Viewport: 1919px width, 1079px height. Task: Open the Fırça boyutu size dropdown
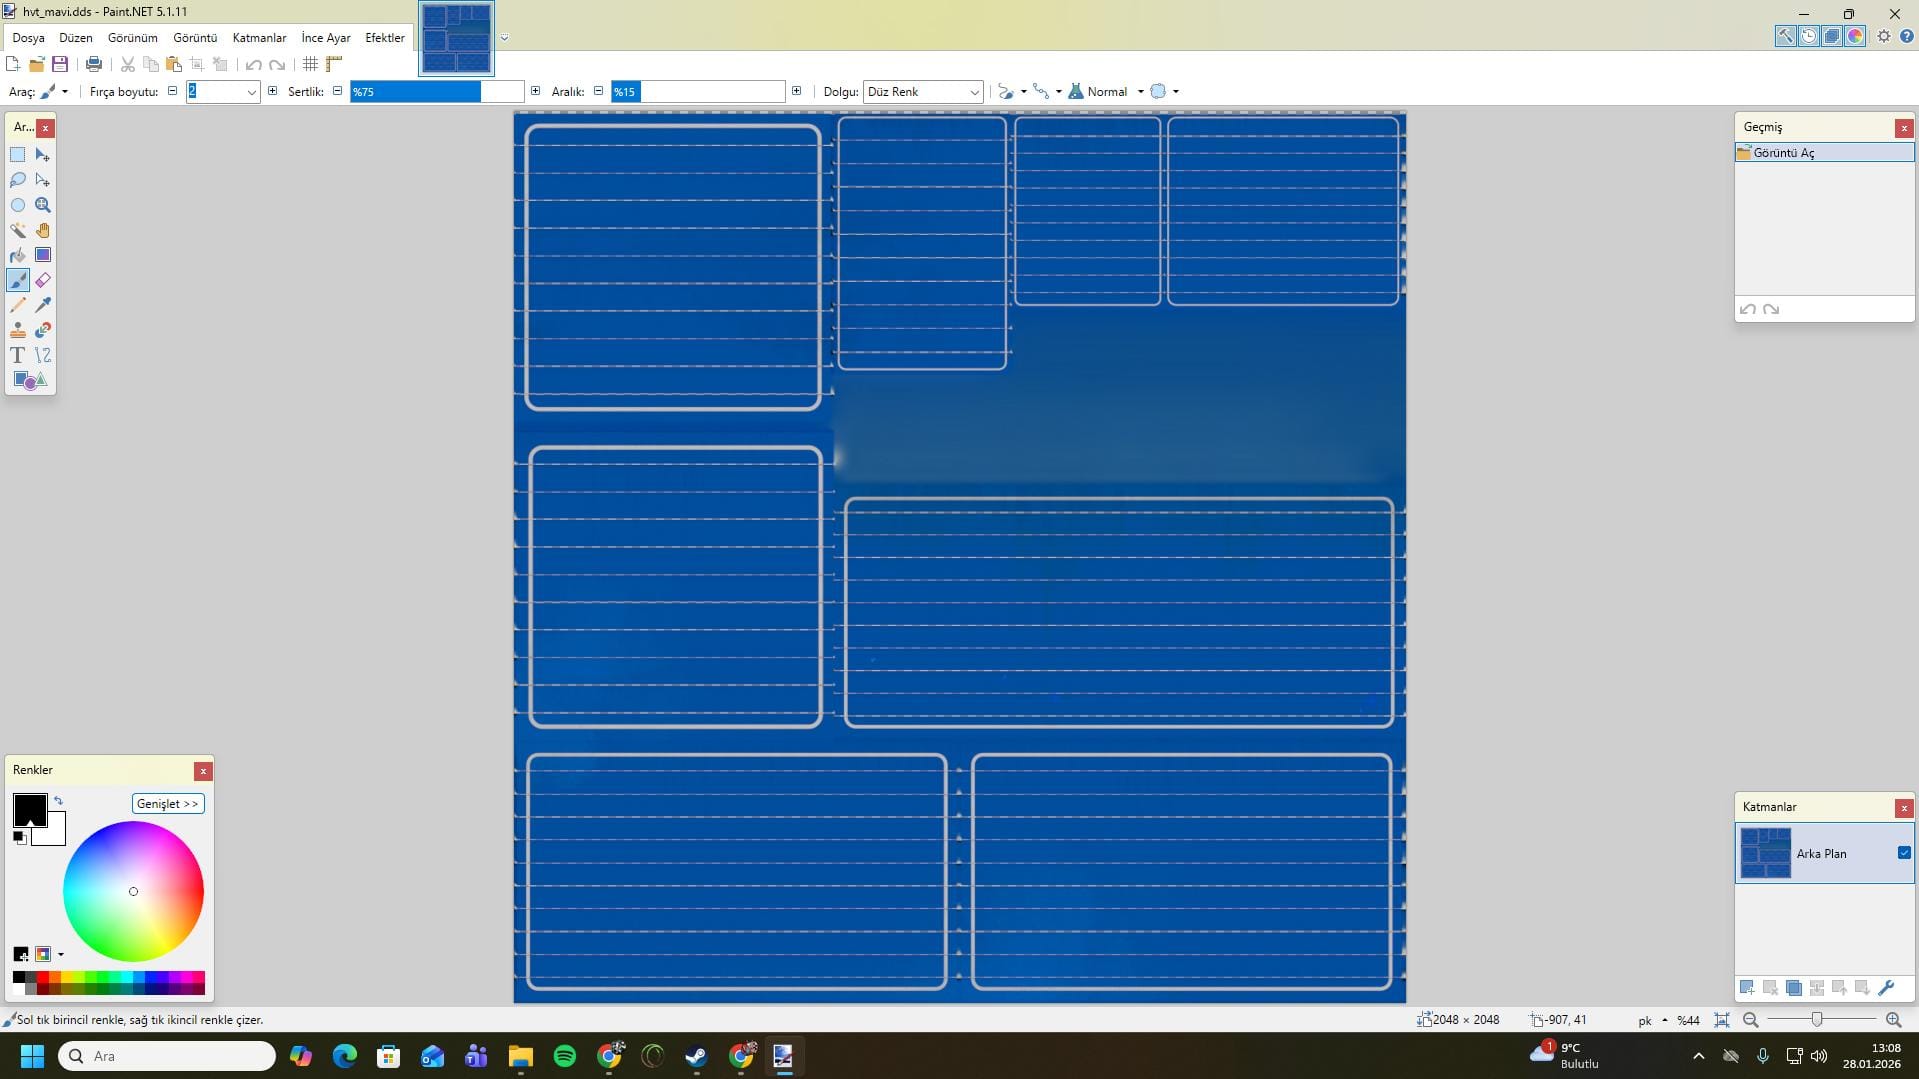251,92
